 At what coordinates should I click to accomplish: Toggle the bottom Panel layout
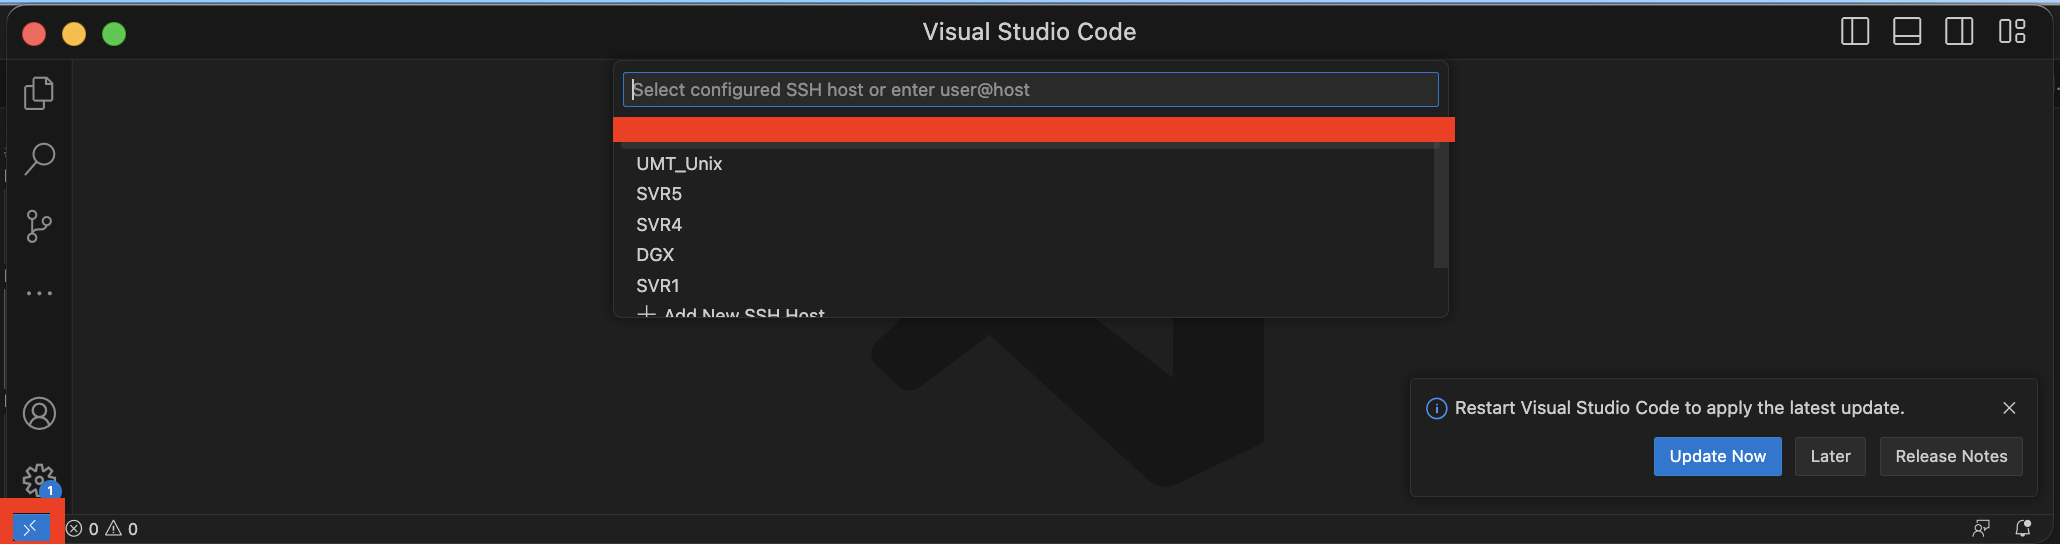pyautogui.click(x=1907, y=32)
